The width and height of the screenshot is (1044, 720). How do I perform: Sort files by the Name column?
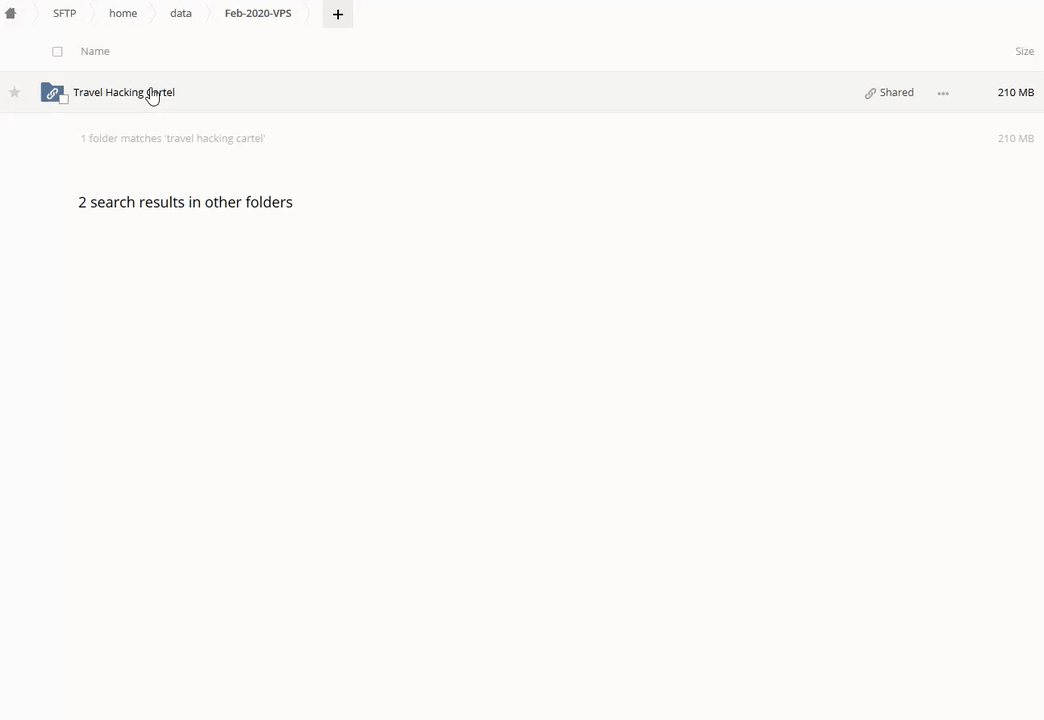point(95,51)
